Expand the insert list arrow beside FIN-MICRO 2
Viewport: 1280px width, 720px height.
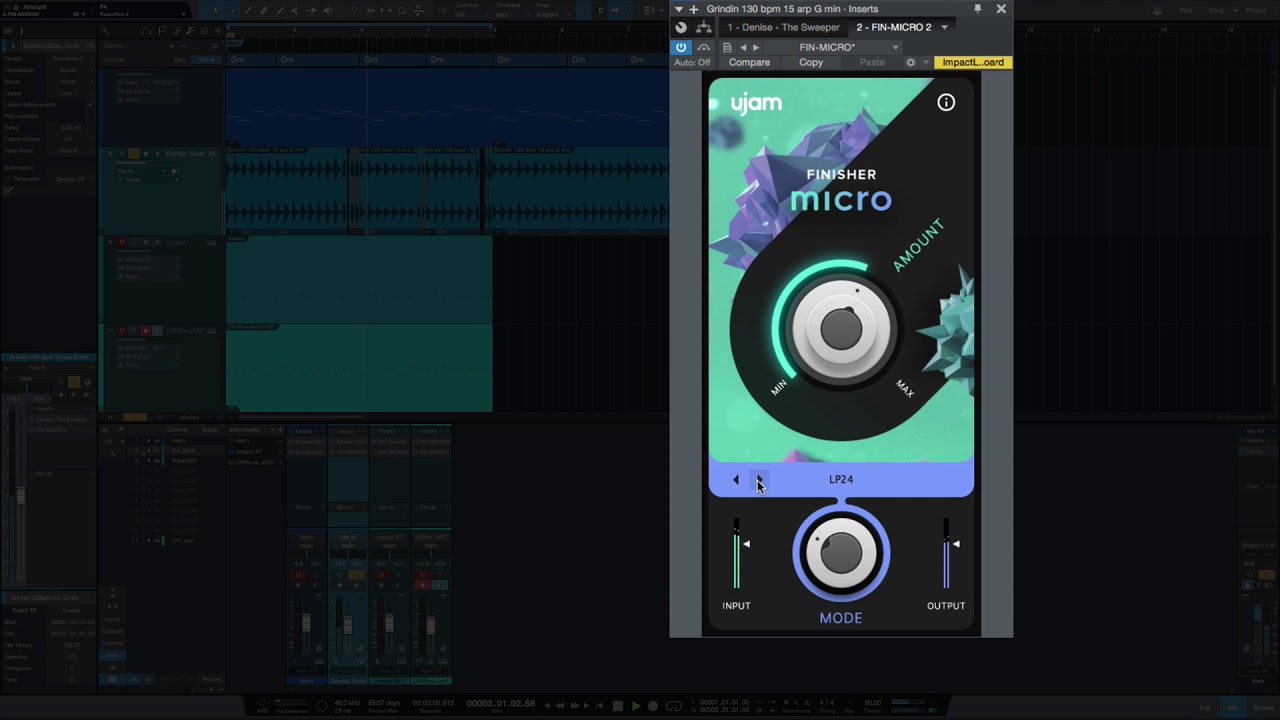click(x=944, y=28)
